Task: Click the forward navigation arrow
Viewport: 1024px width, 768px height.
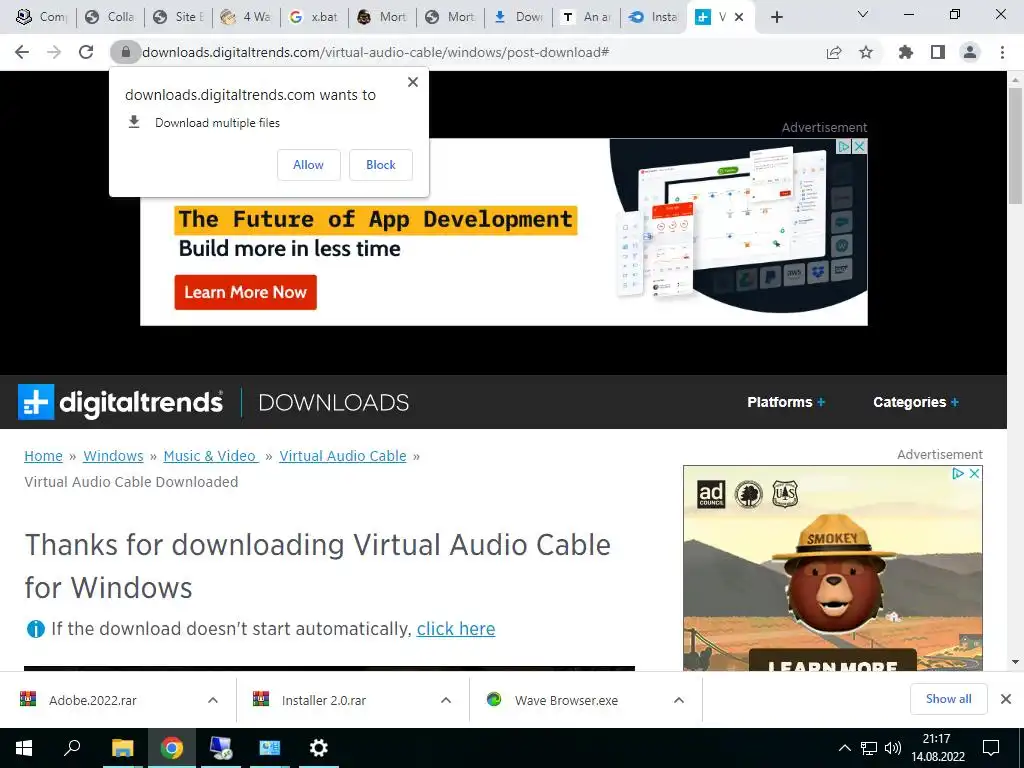Action: click(54, 52)
